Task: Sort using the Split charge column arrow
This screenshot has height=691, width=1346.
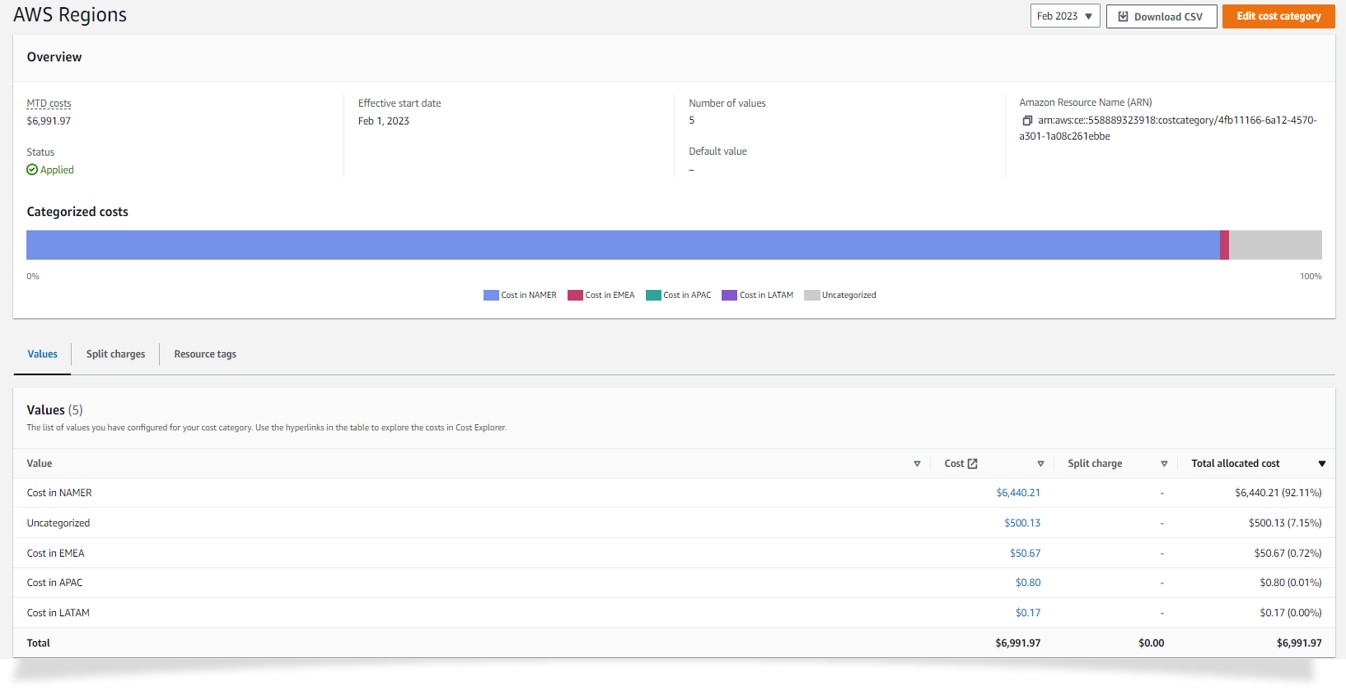Action: click(1164, 464)
